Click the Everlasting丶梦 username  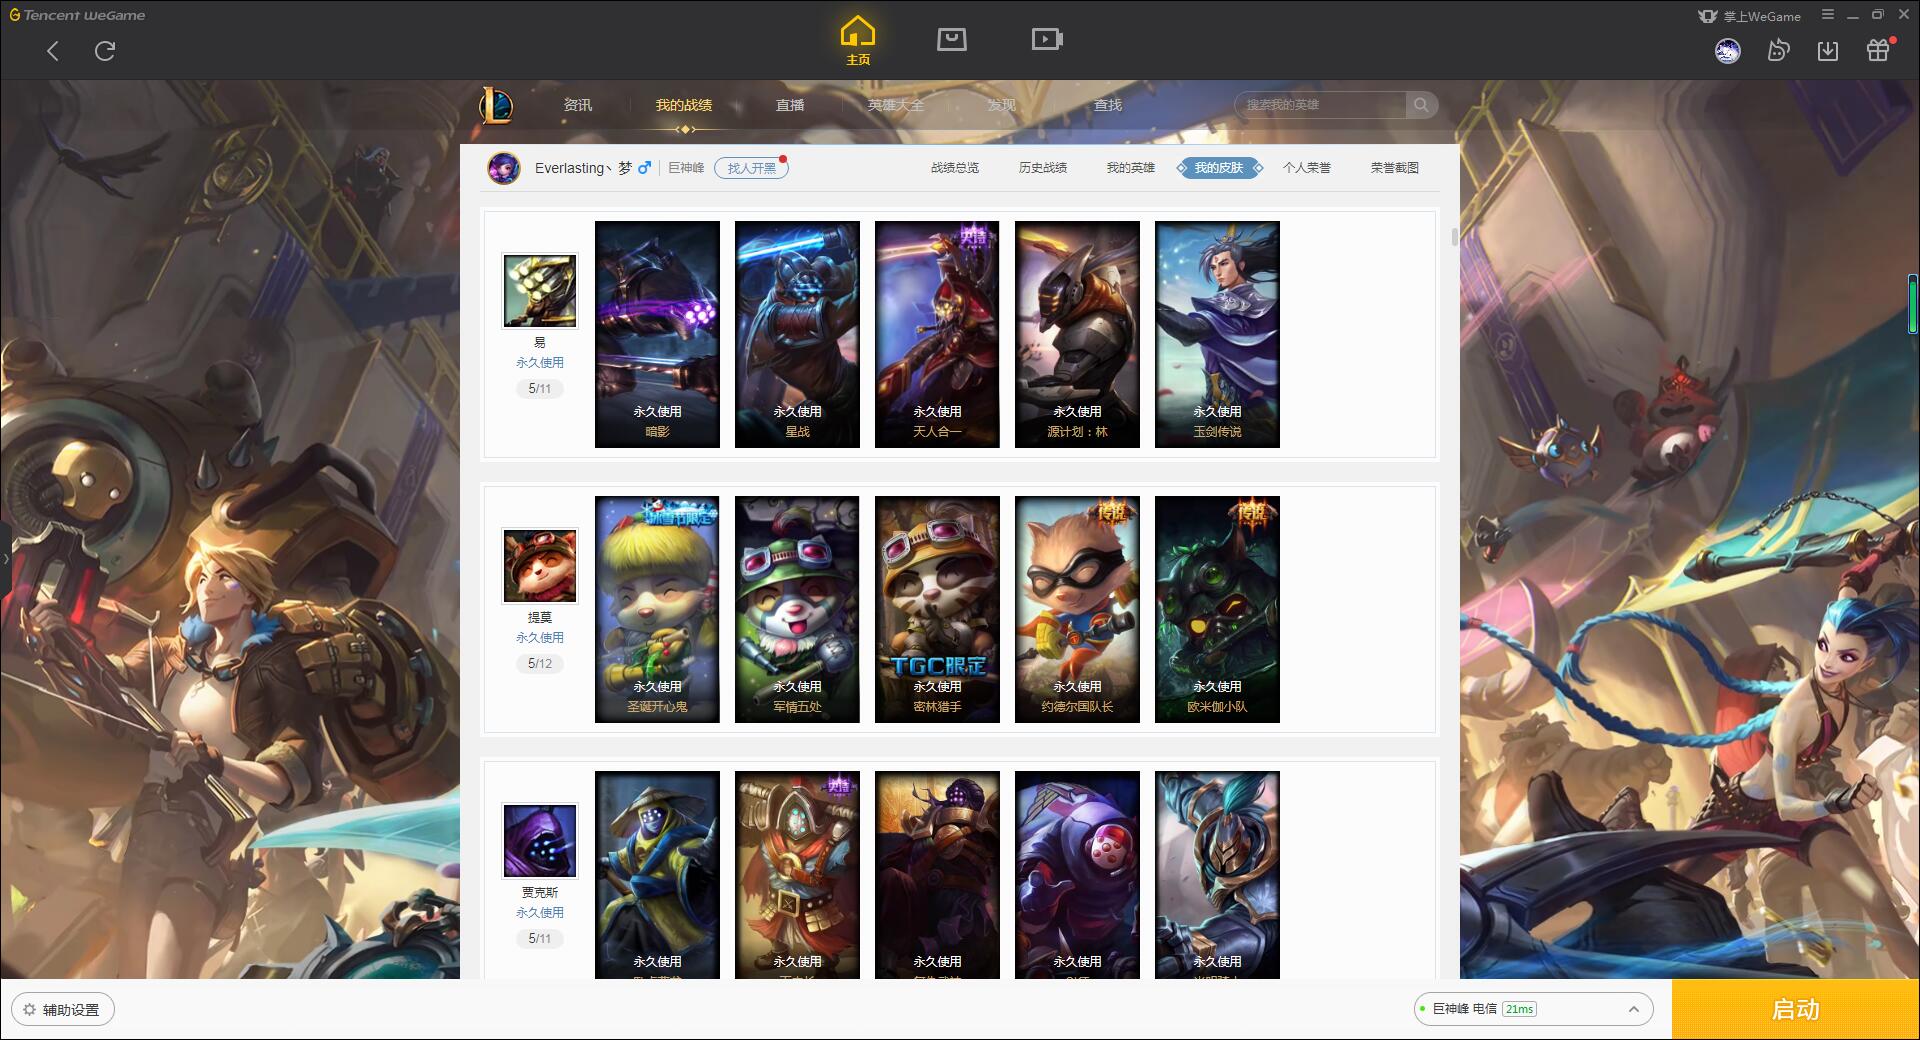[x=584, y=168]
